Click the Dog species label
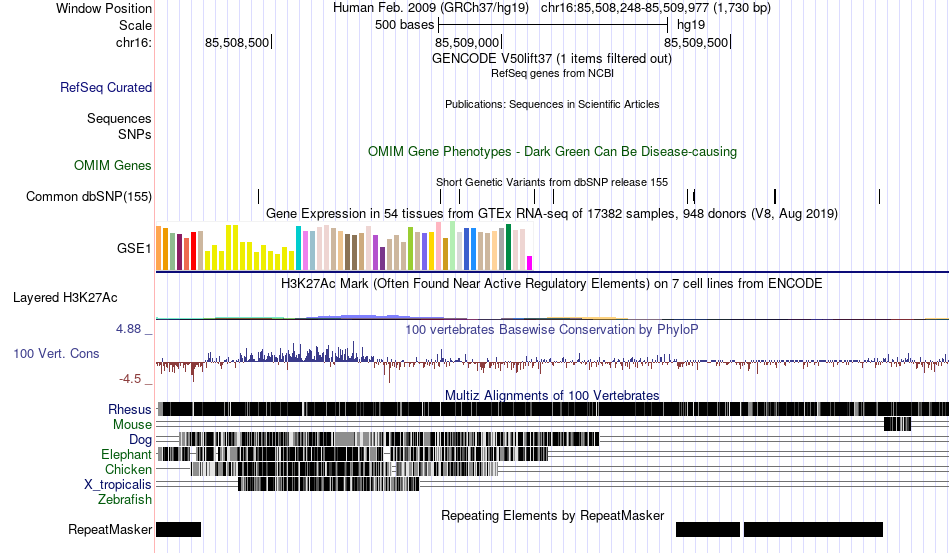 pos(141,439)
